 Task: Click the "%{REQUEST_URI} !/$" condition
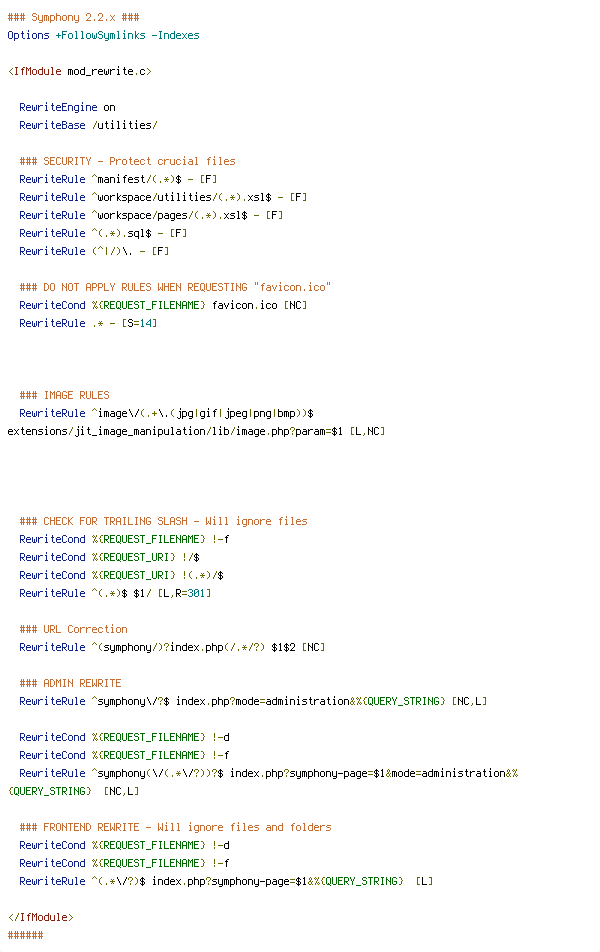109,557
